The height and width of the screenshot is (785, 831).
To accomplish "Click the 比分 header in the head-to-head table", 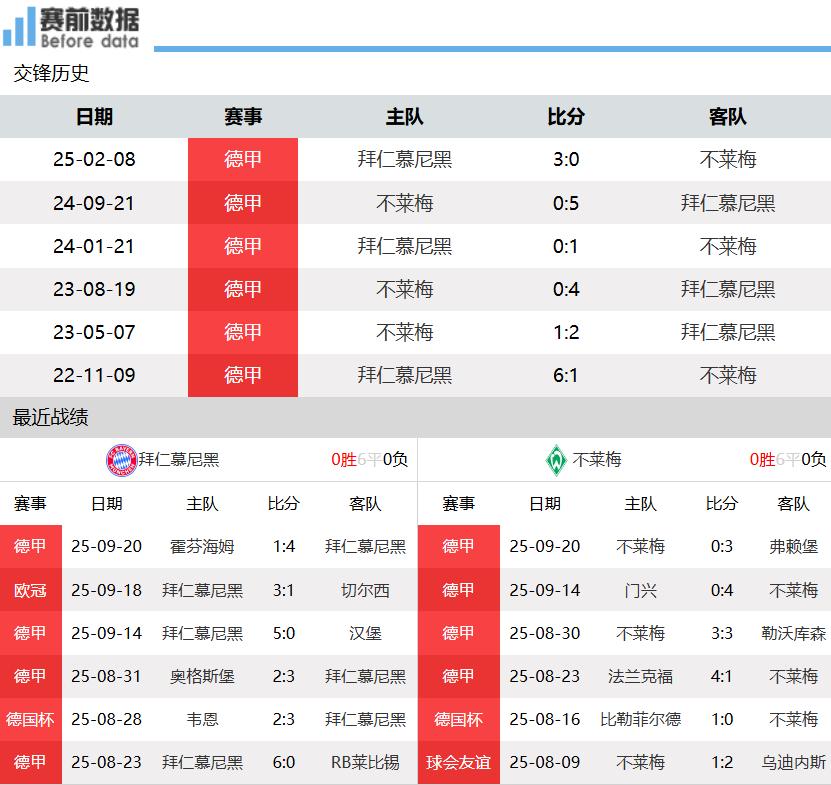I will pos(565,117).
